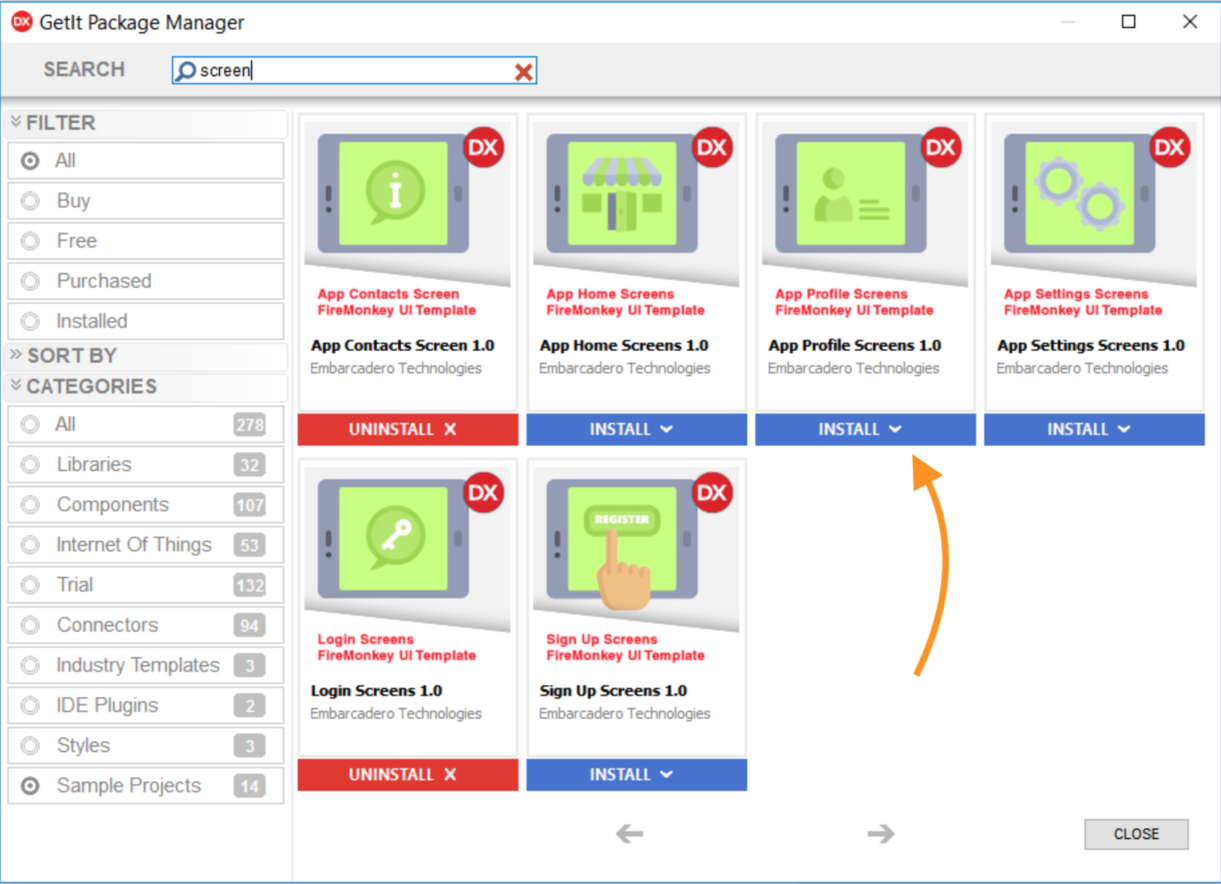Choose the Industry Templates category
This screenshot has width=1221, height=884.
point(146,665)
